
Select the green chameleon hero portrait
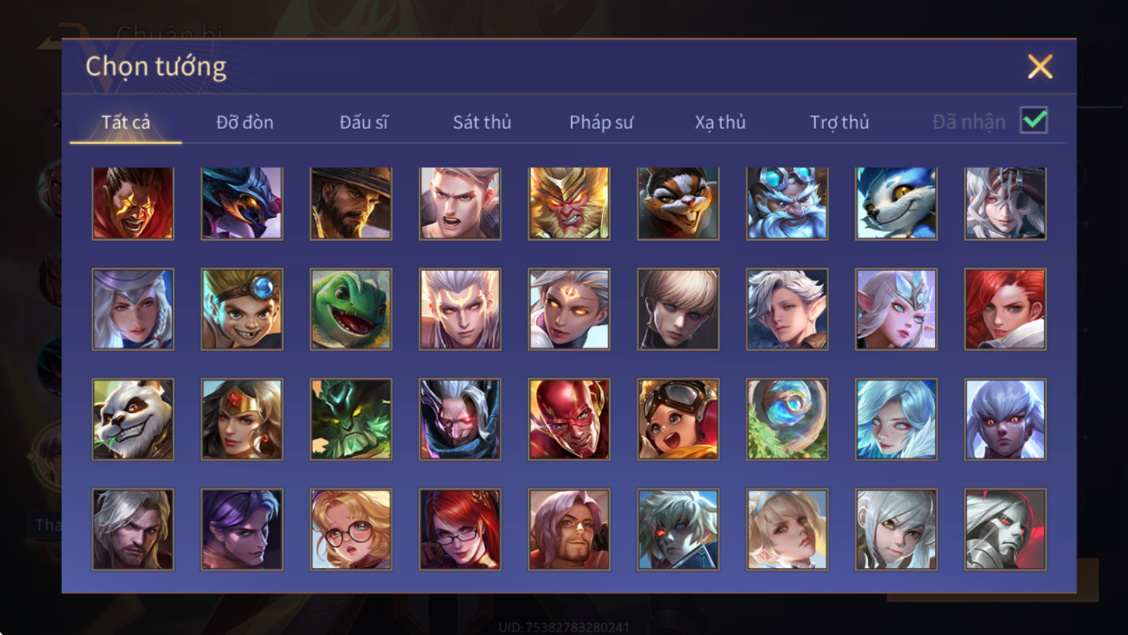pos(351,309)
